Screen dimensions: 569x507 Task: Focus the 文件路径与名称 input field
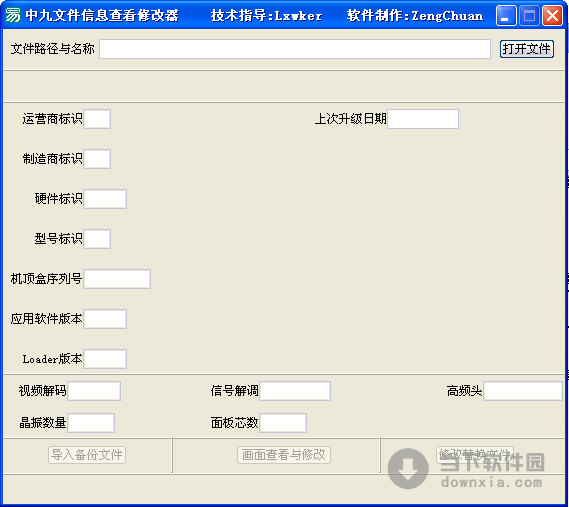tap(295, 49)
